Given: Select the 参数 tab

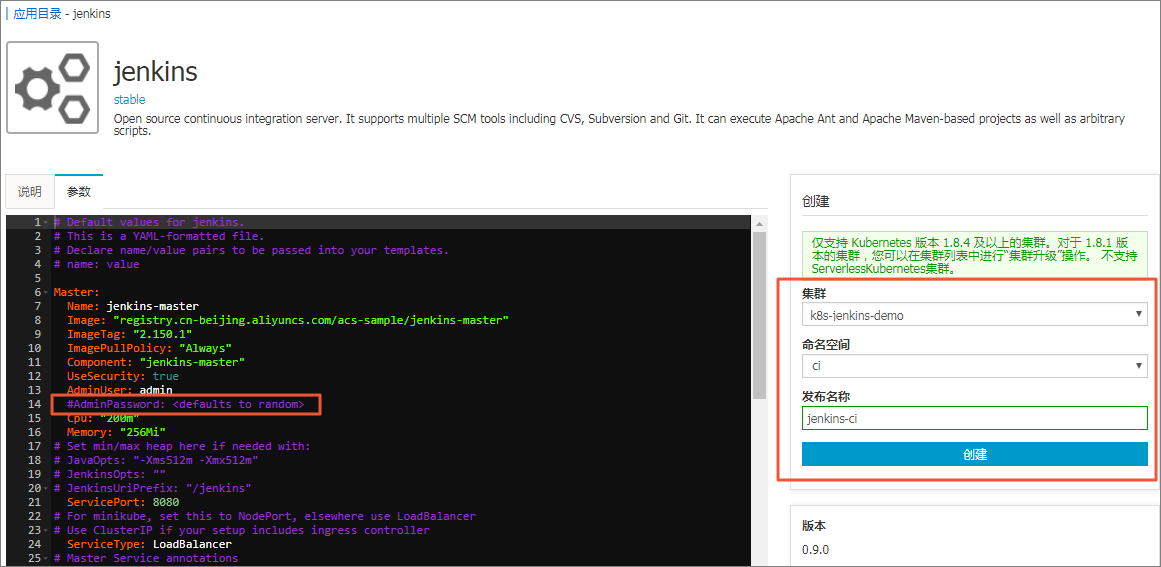Looking at the screenshot, I should (78, 192).
